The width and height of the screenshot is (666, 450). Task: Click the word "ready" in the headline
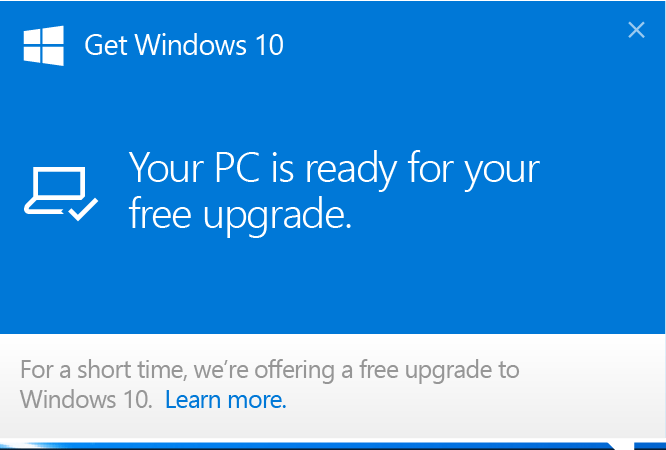352,168
